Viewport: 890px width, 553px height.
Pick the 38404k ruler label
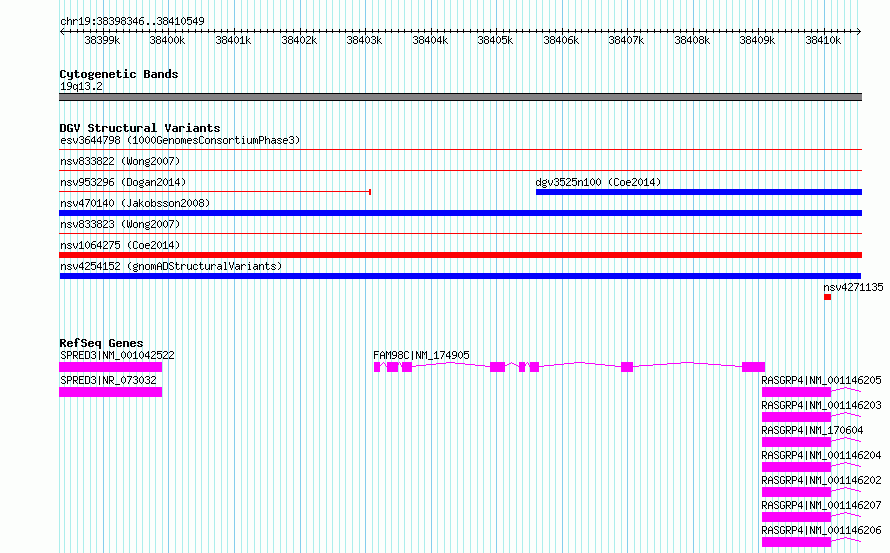[x=430, y=40]
